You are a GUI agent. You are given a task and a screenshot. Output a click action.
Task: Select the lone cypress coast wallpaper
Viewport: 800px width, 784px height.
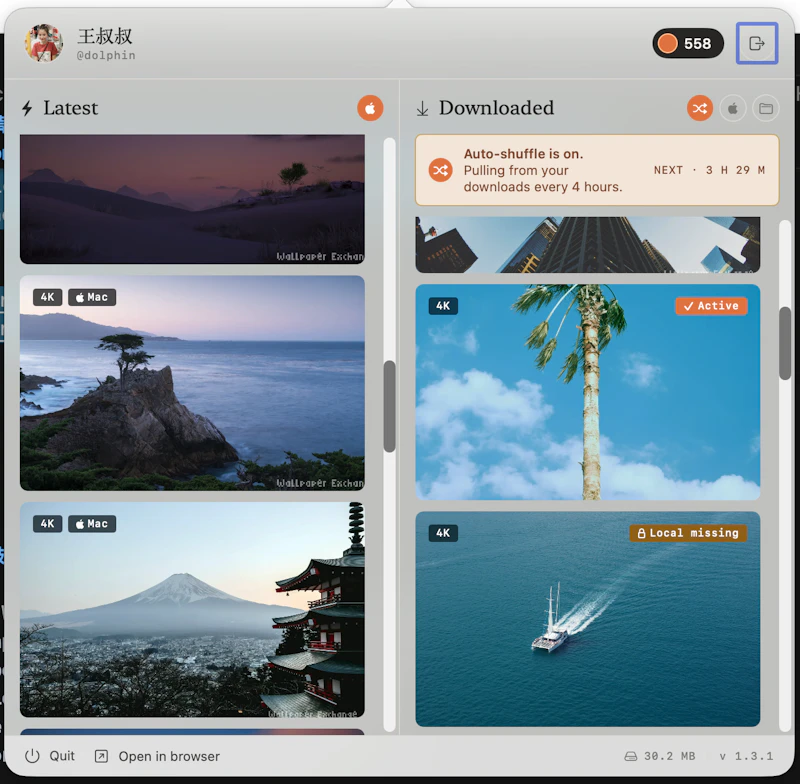pyautogui.click(x=192, y=383)
